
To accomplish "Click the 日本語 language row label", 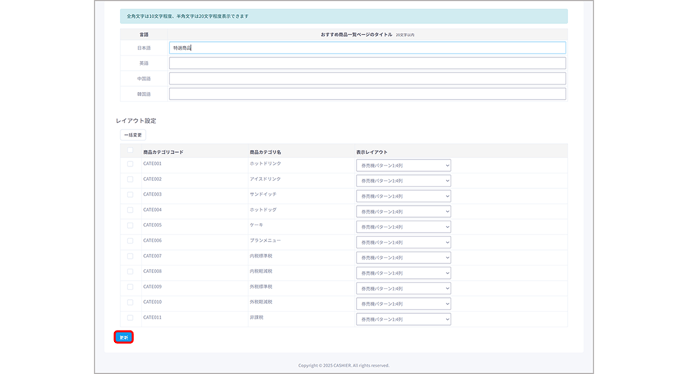I will pyautogui.click(x=144, y=48).
